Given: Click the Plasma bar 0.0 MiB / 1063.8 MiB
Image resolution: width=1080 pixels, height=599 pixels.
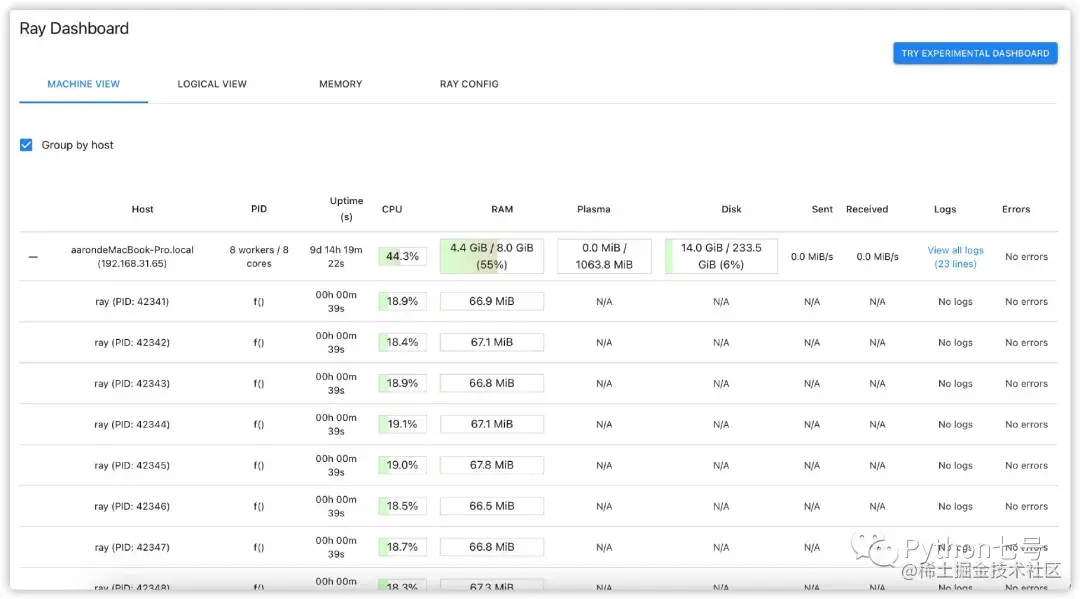Looking at the screenshot, I should (x=604, y=256).
